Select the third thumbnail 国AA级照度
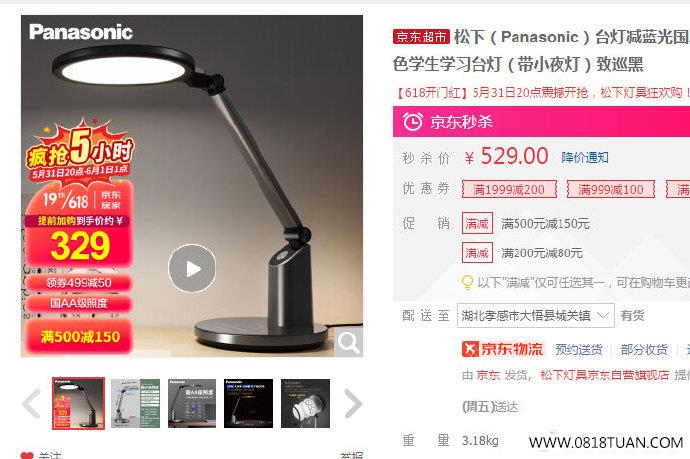690x459 pixels. pyautogui.click(x=192, y=403)
